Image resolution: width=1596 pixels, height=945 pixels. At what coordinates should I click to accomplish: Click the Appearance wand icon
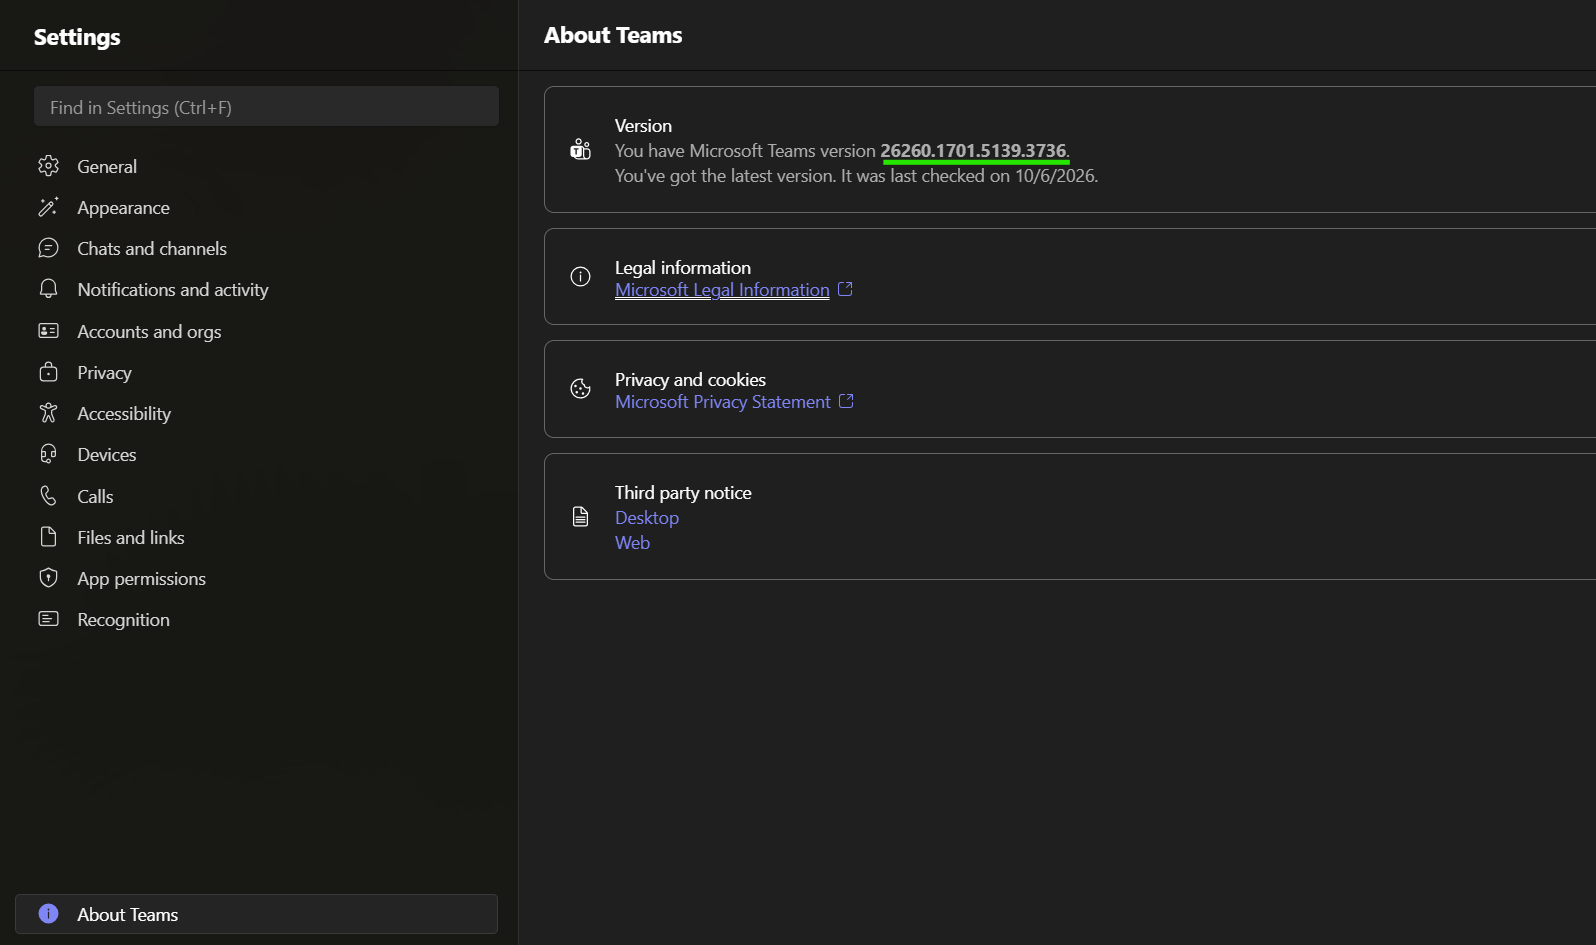(x=48, y=207)
